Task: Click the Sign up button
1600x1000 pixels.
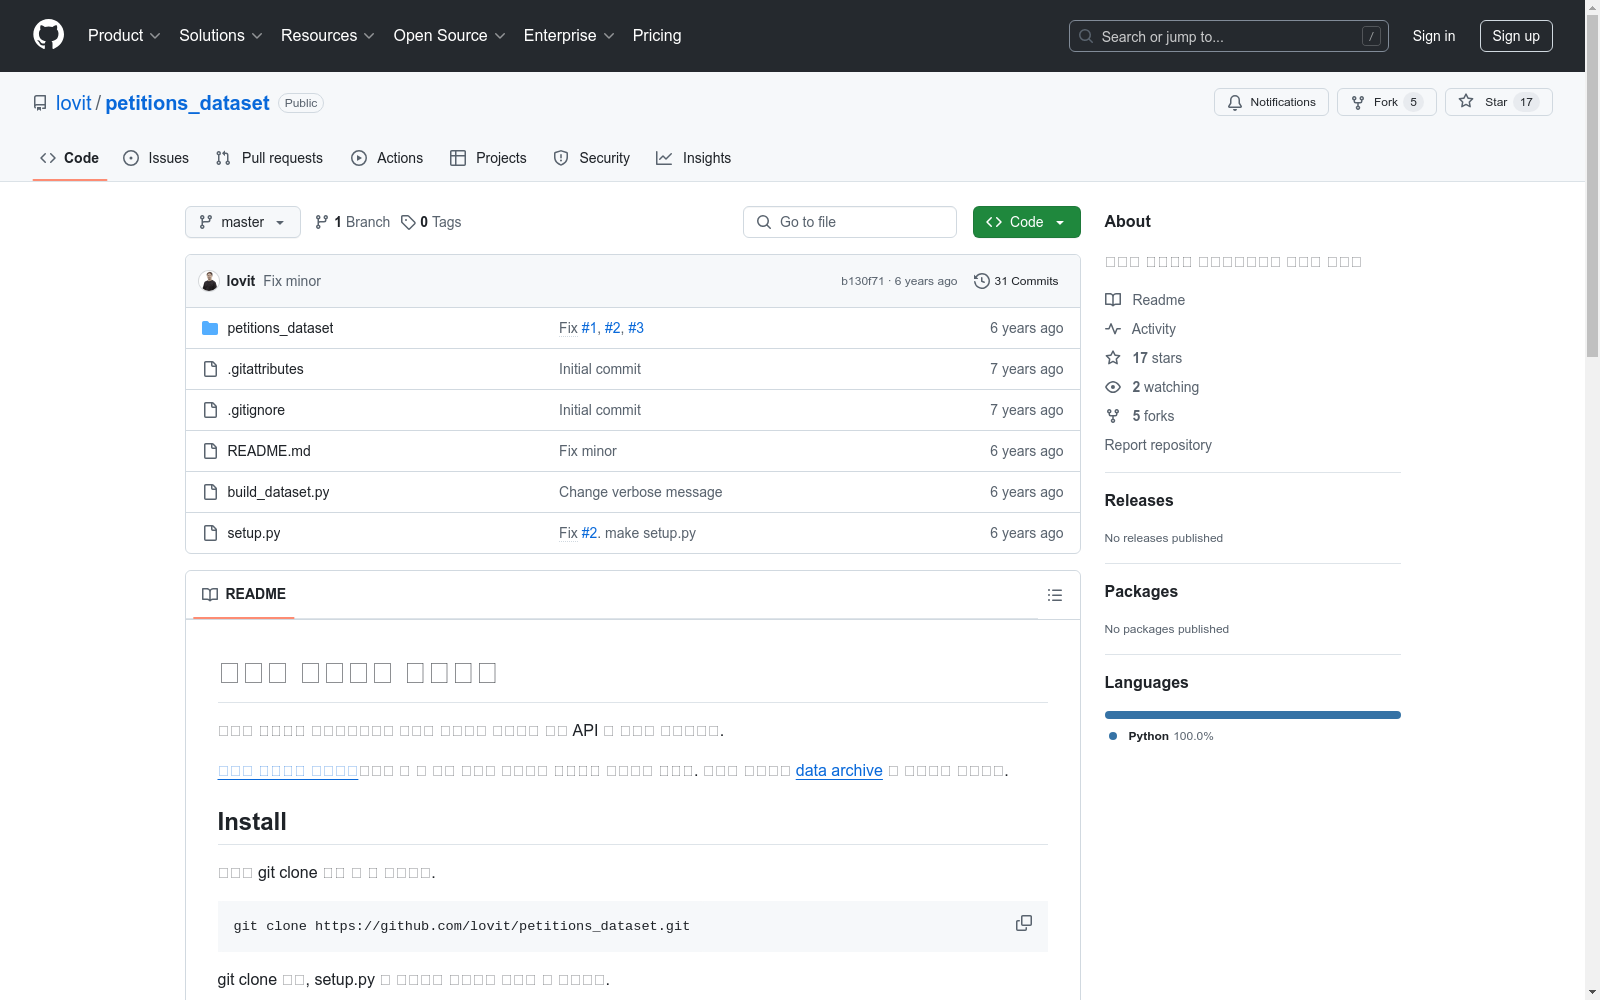Action: [x=1516, y=36]
